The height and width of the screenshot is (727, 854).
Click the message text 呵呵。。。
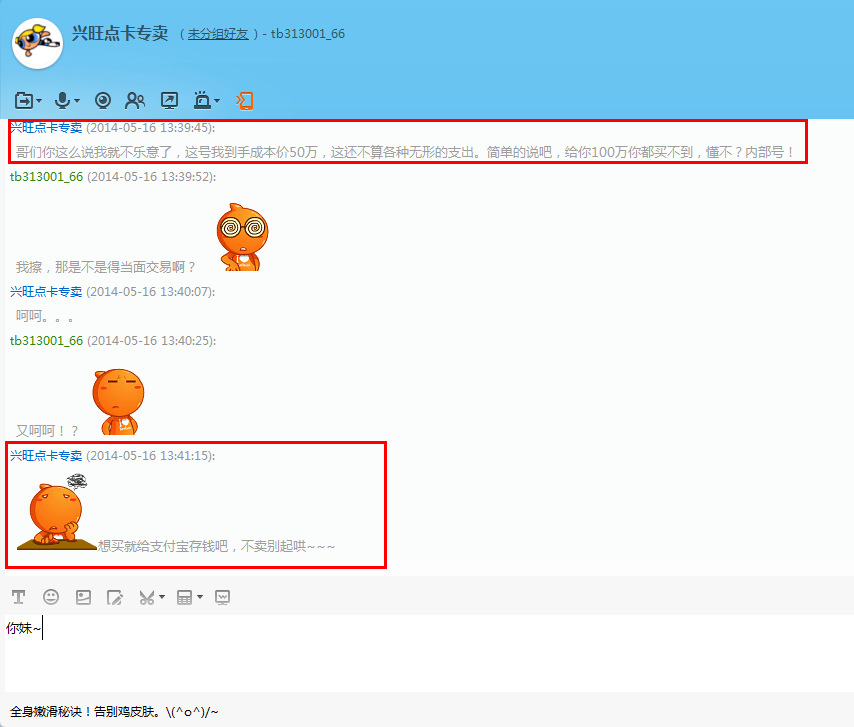tap(45, 316)
